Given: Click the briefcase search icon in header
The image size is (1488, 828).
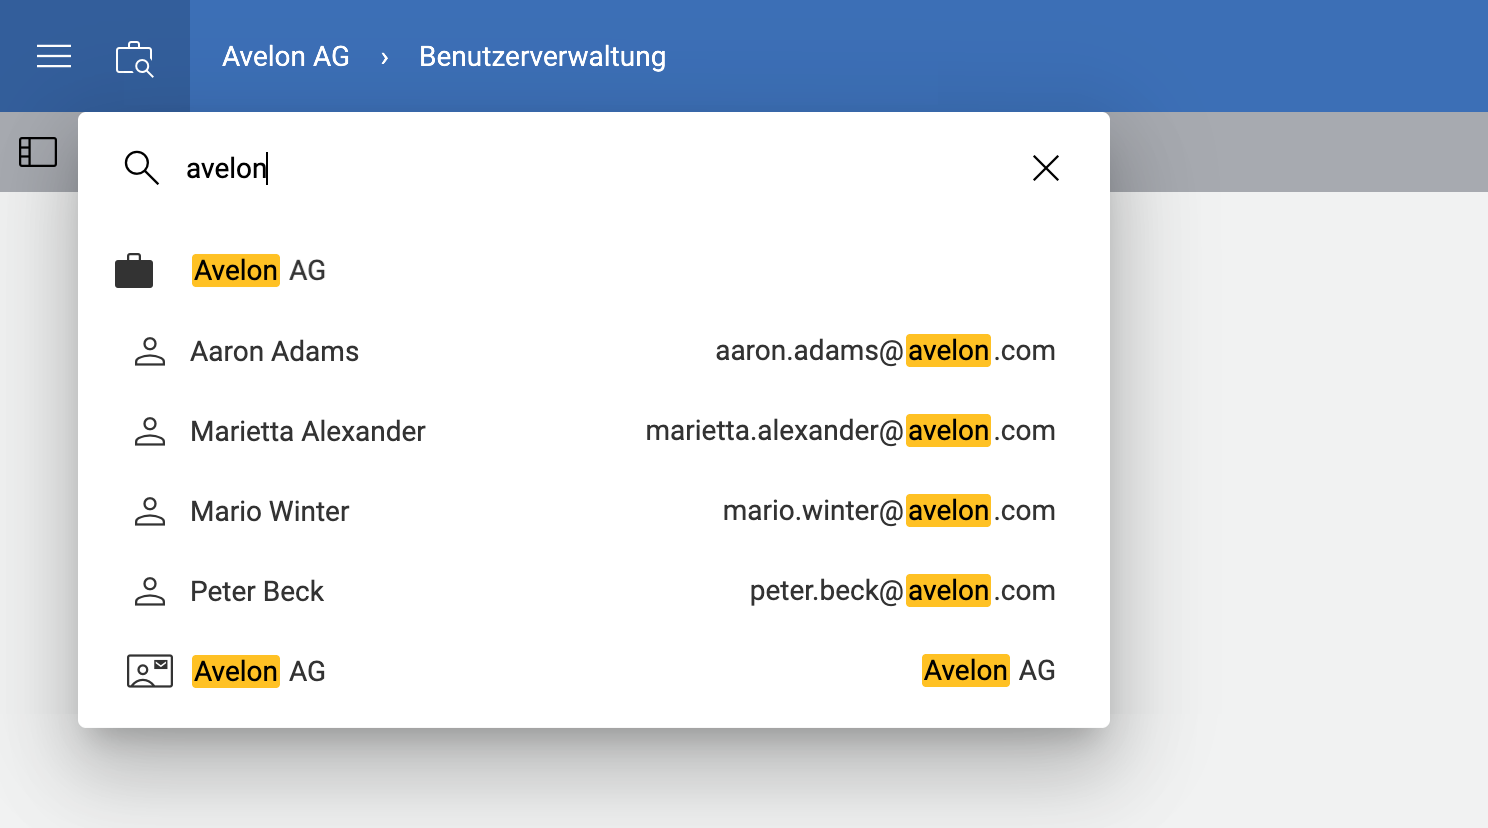Looking at the screenshot, I should (x=134, y=58).
